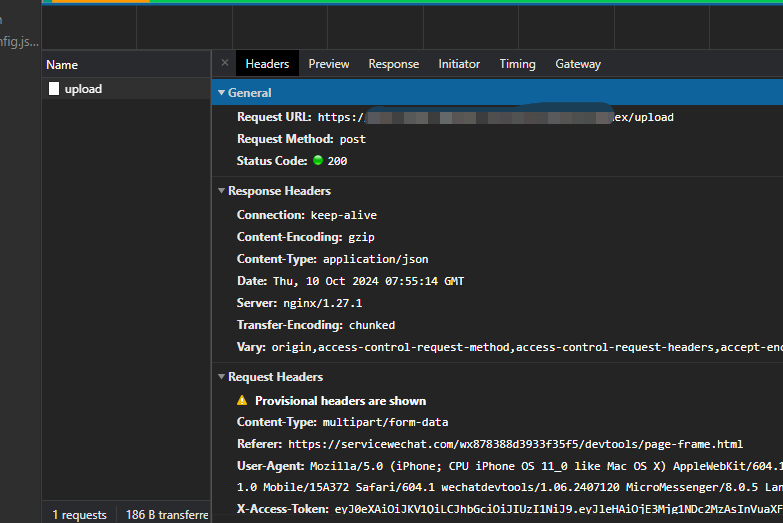Click the Transfer-Encoding chunked value
The height and width of the screenshot is (523, 783).
click(372, 325)
